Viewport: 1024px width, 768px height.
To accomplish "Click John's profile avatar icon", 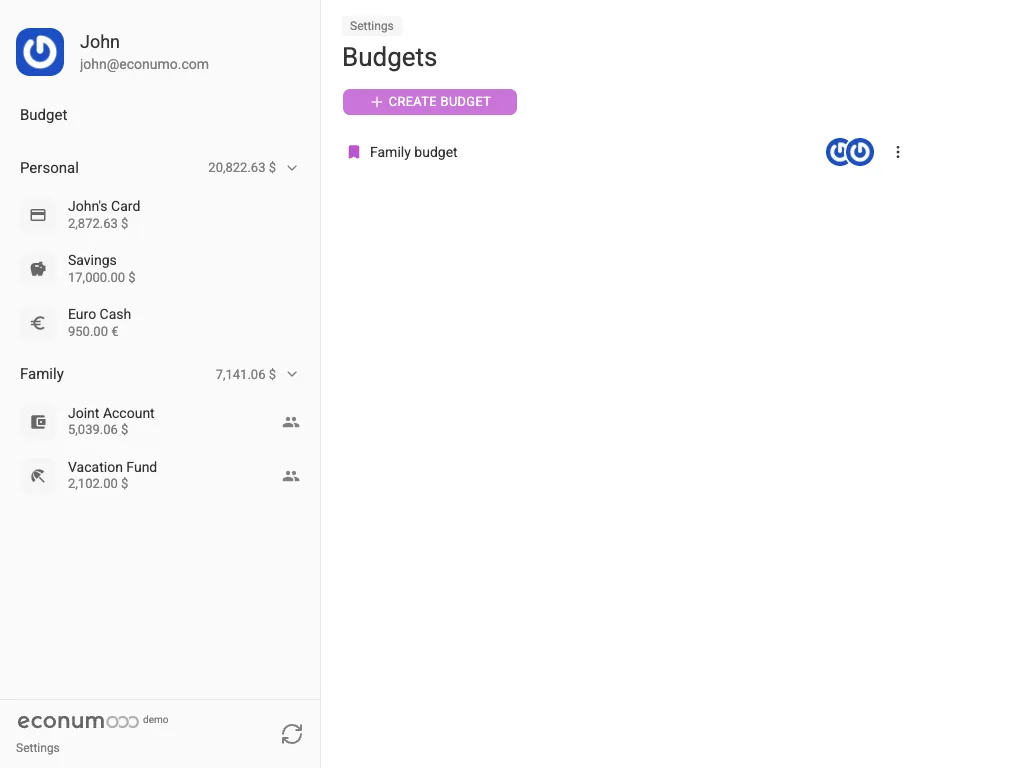I will pos(40,52).
